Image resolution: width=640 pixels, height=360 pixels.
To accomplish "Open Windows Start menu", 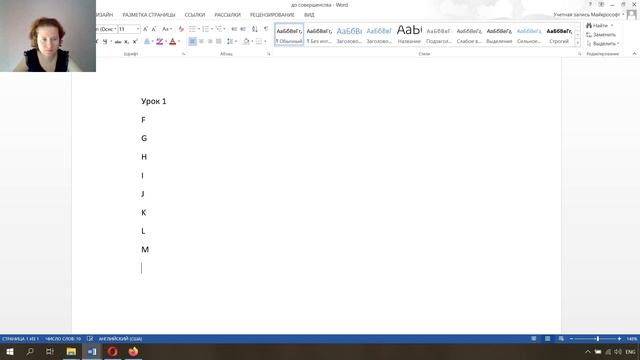I will [x=10, y=351].
